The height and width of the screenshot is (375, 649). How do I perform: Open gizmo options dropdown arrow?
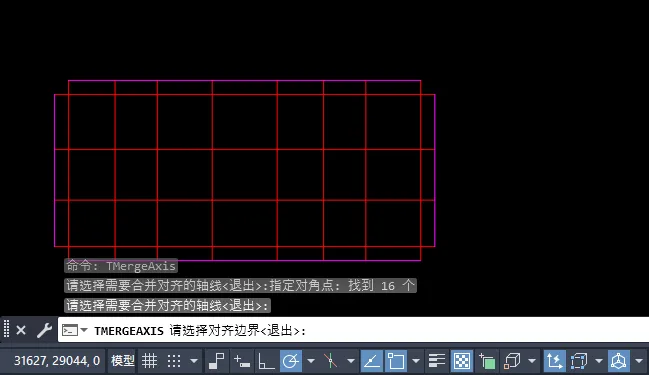point(639,361)
